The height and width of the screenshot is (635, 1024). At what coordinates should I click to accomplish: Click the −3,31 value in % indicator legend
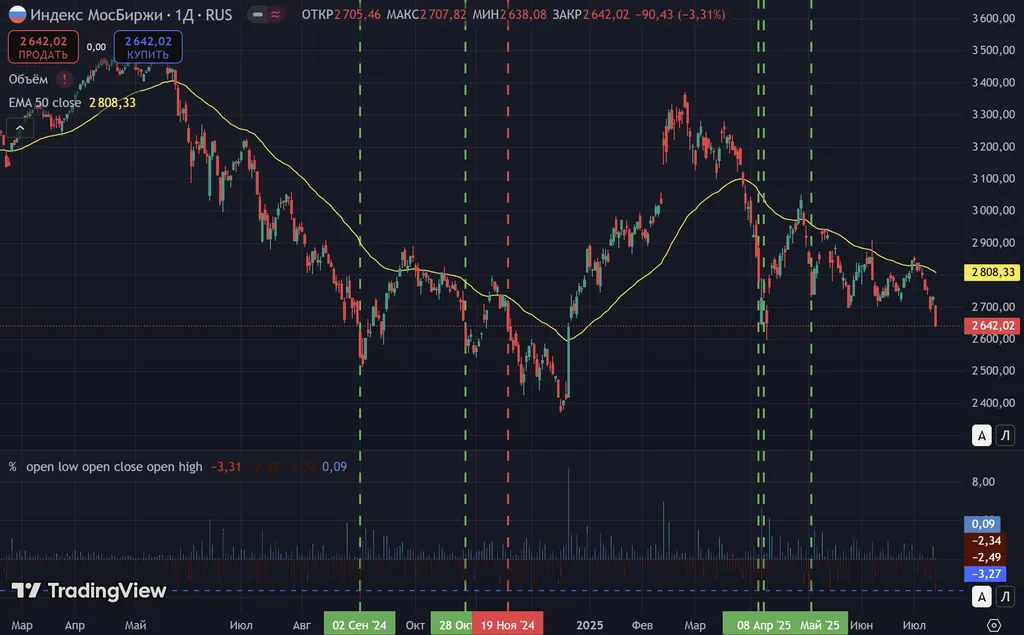click(226, 466)
